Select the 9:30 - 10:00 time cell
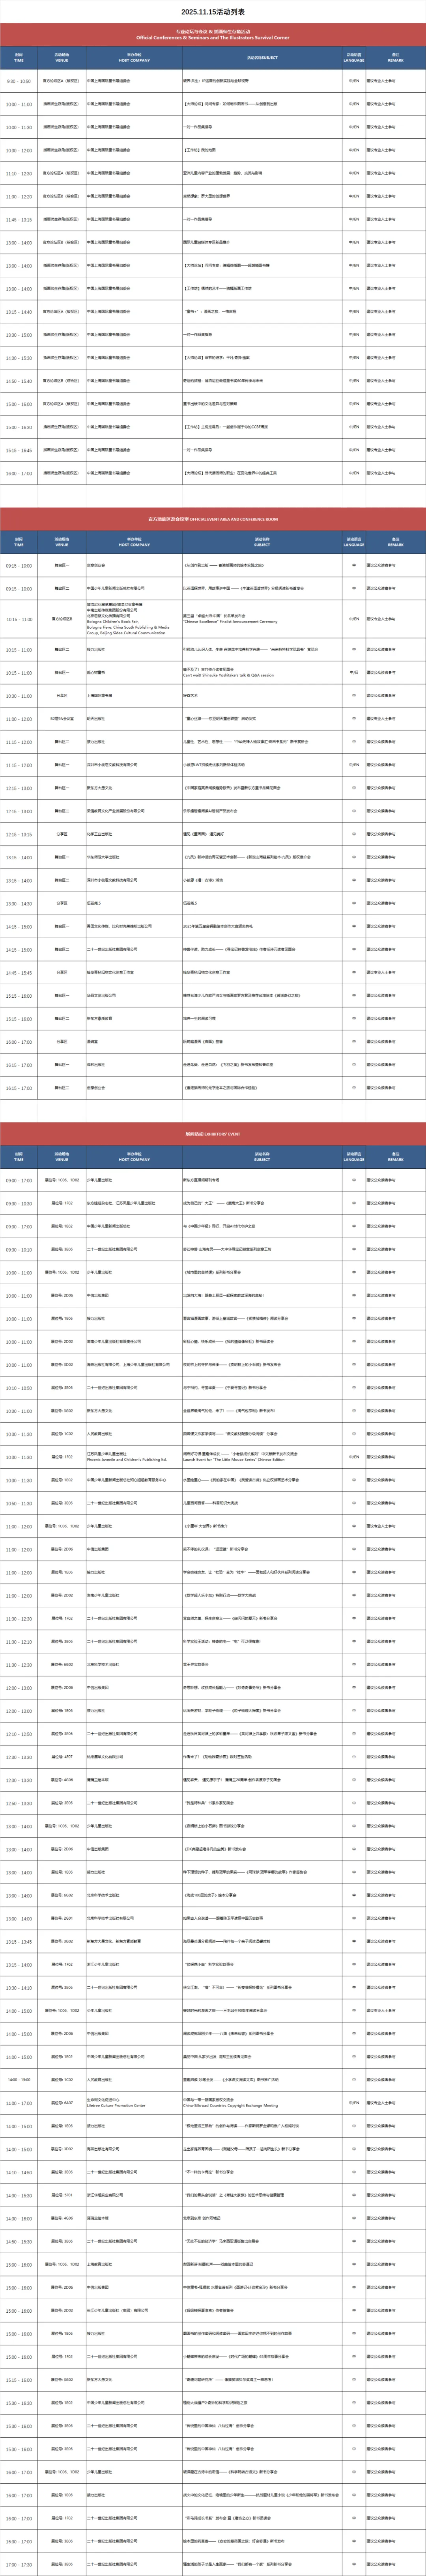Viewport: 426px width, 2576px height. (19, 81)
